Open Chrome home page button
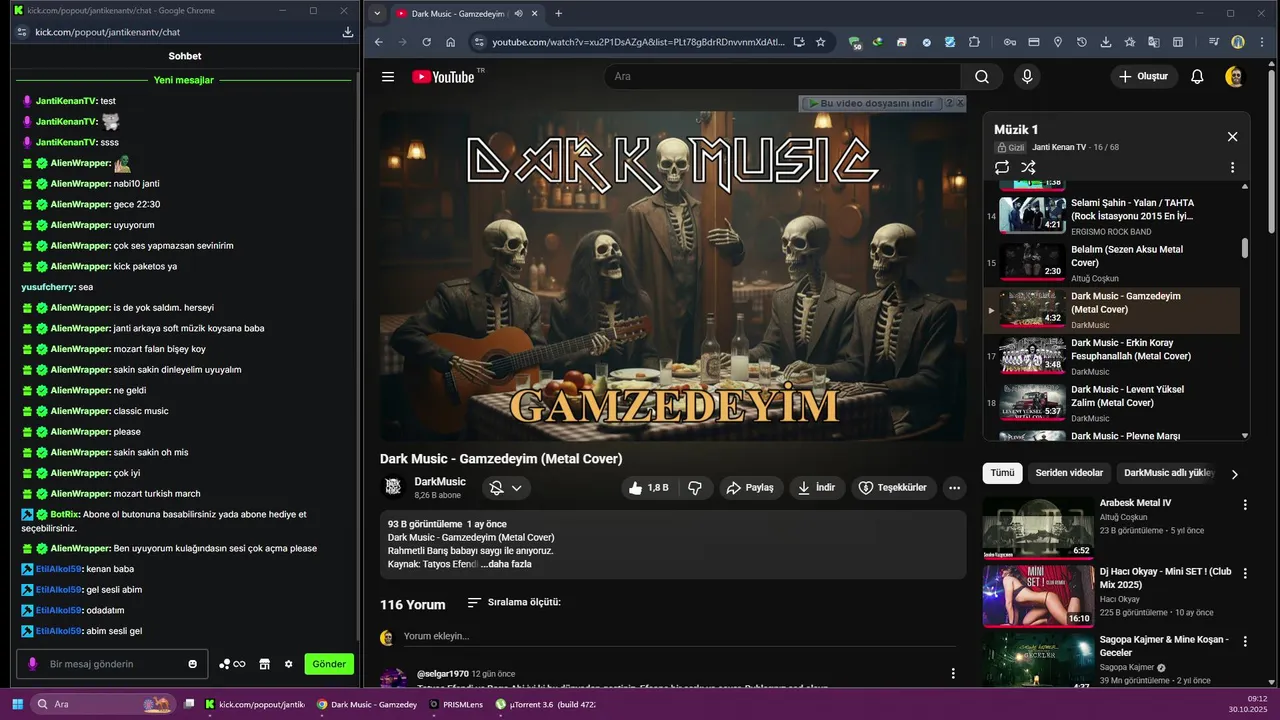1280x720 pixels. [x=451, y=42]
